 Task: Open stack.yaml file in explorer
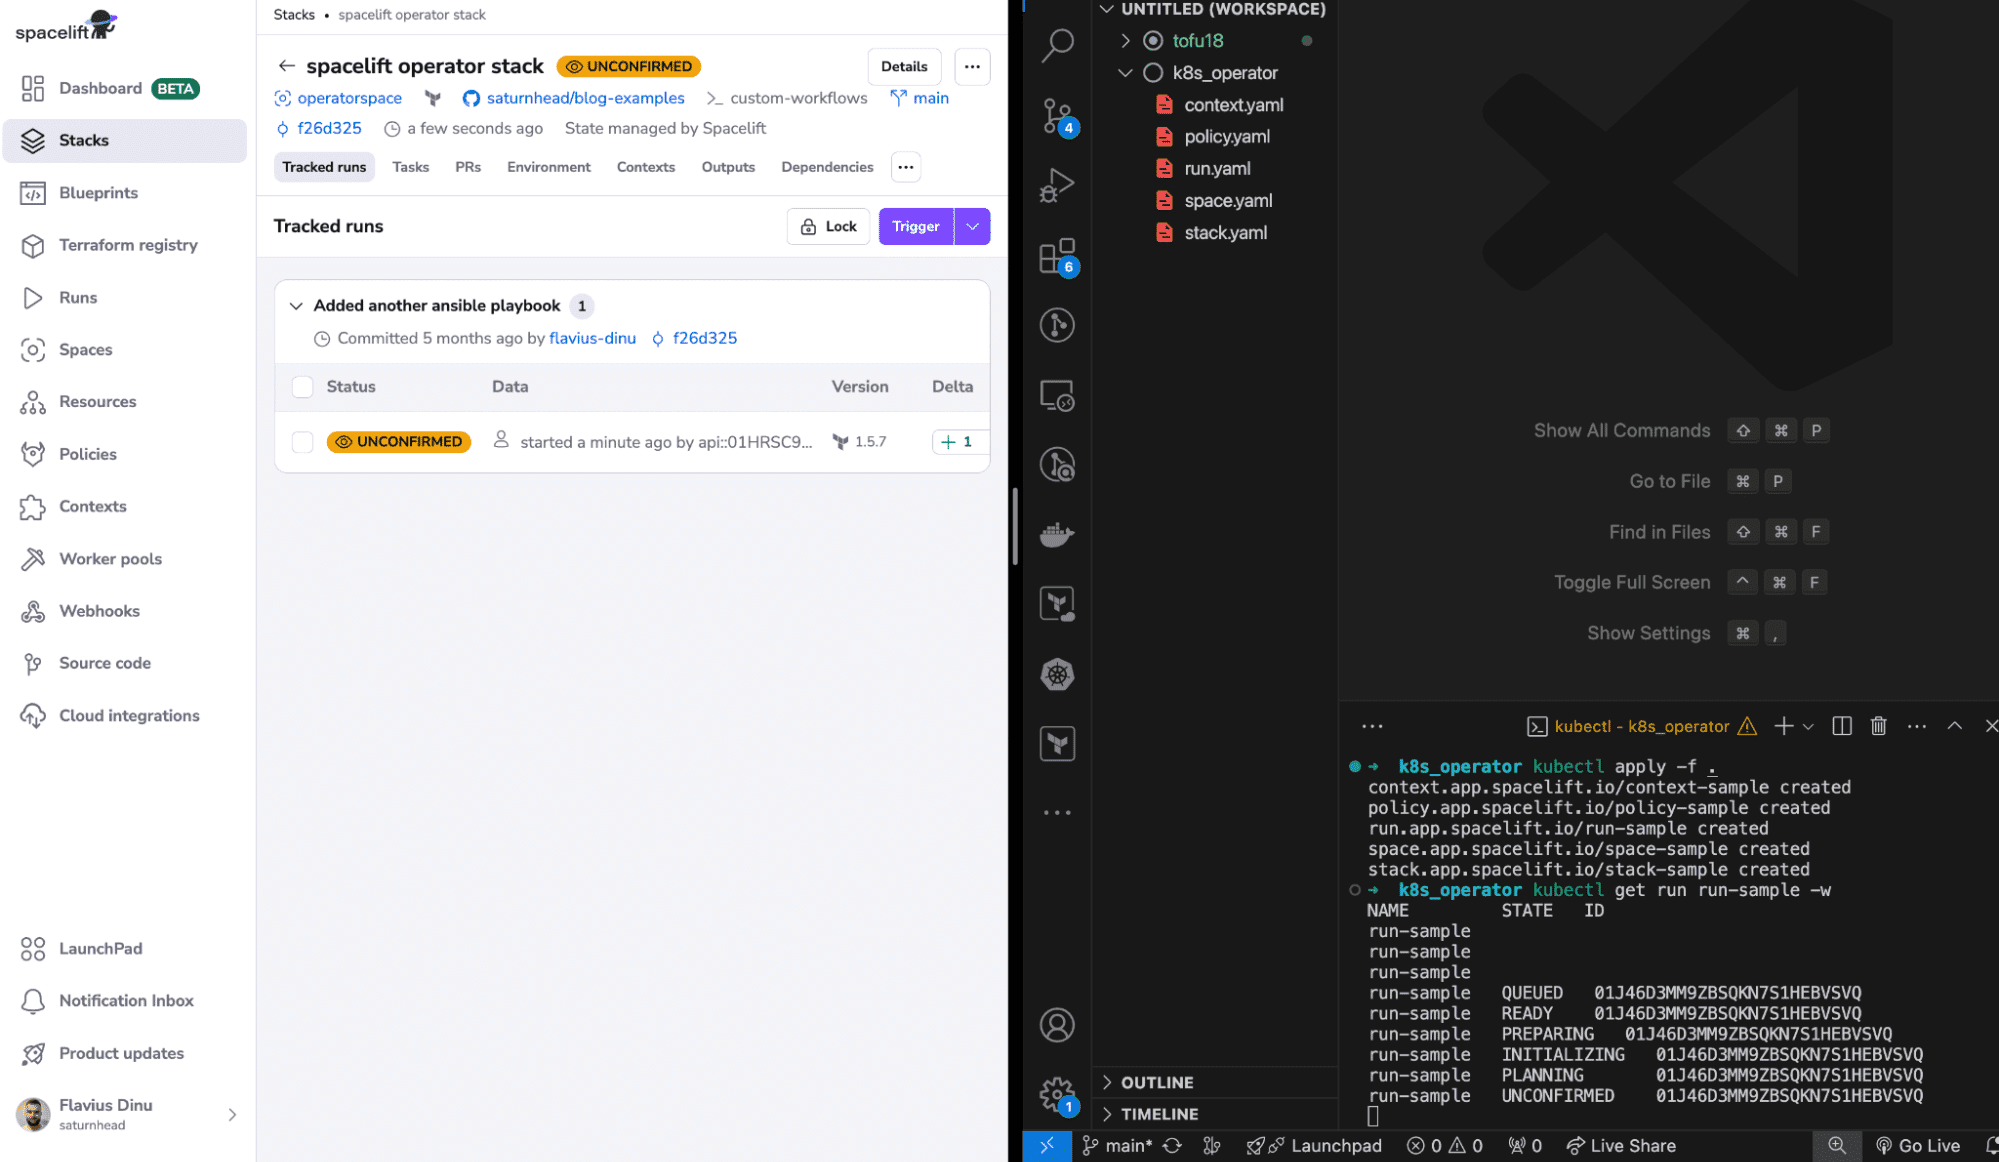point(1225,233)
